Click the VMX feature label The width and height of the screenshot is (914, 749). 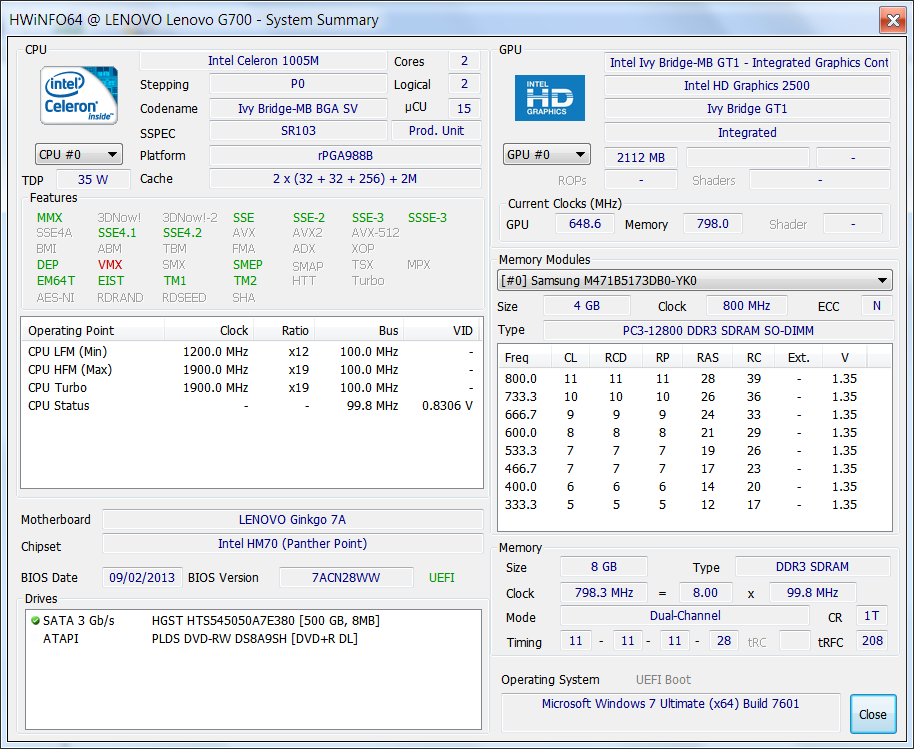tap(110, 265)
